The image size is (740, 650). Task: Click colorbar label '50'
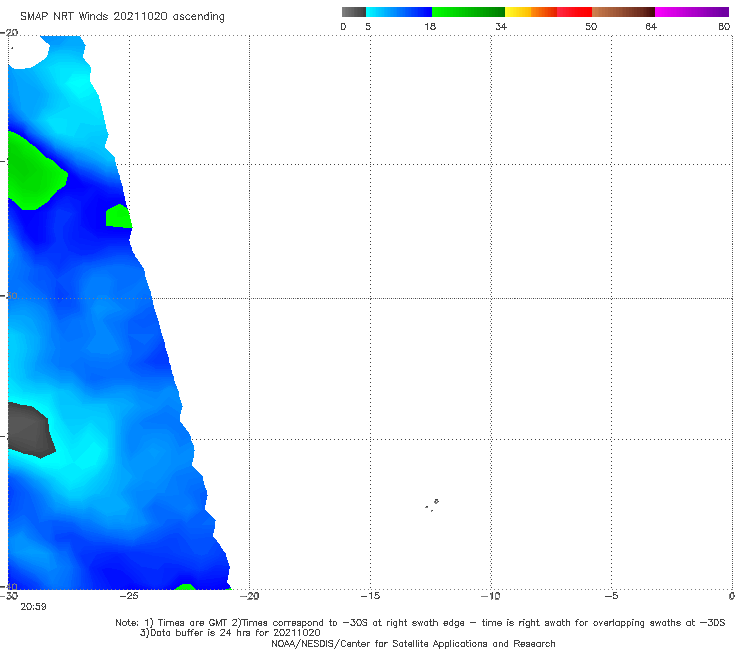[x=591, y=26]
